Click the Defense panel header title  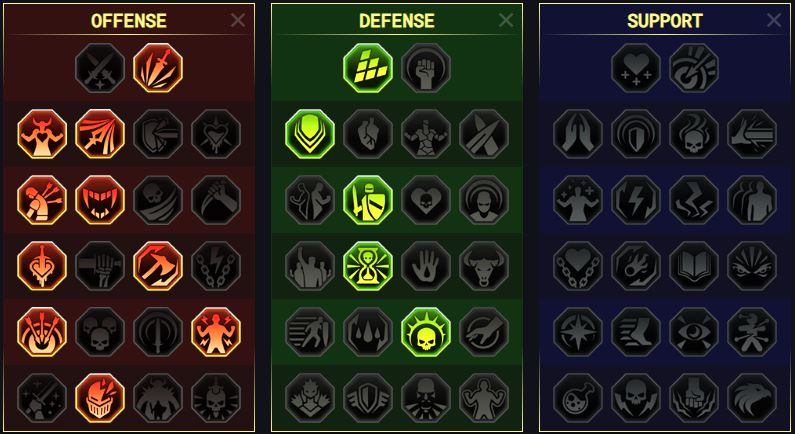[396, 21]
